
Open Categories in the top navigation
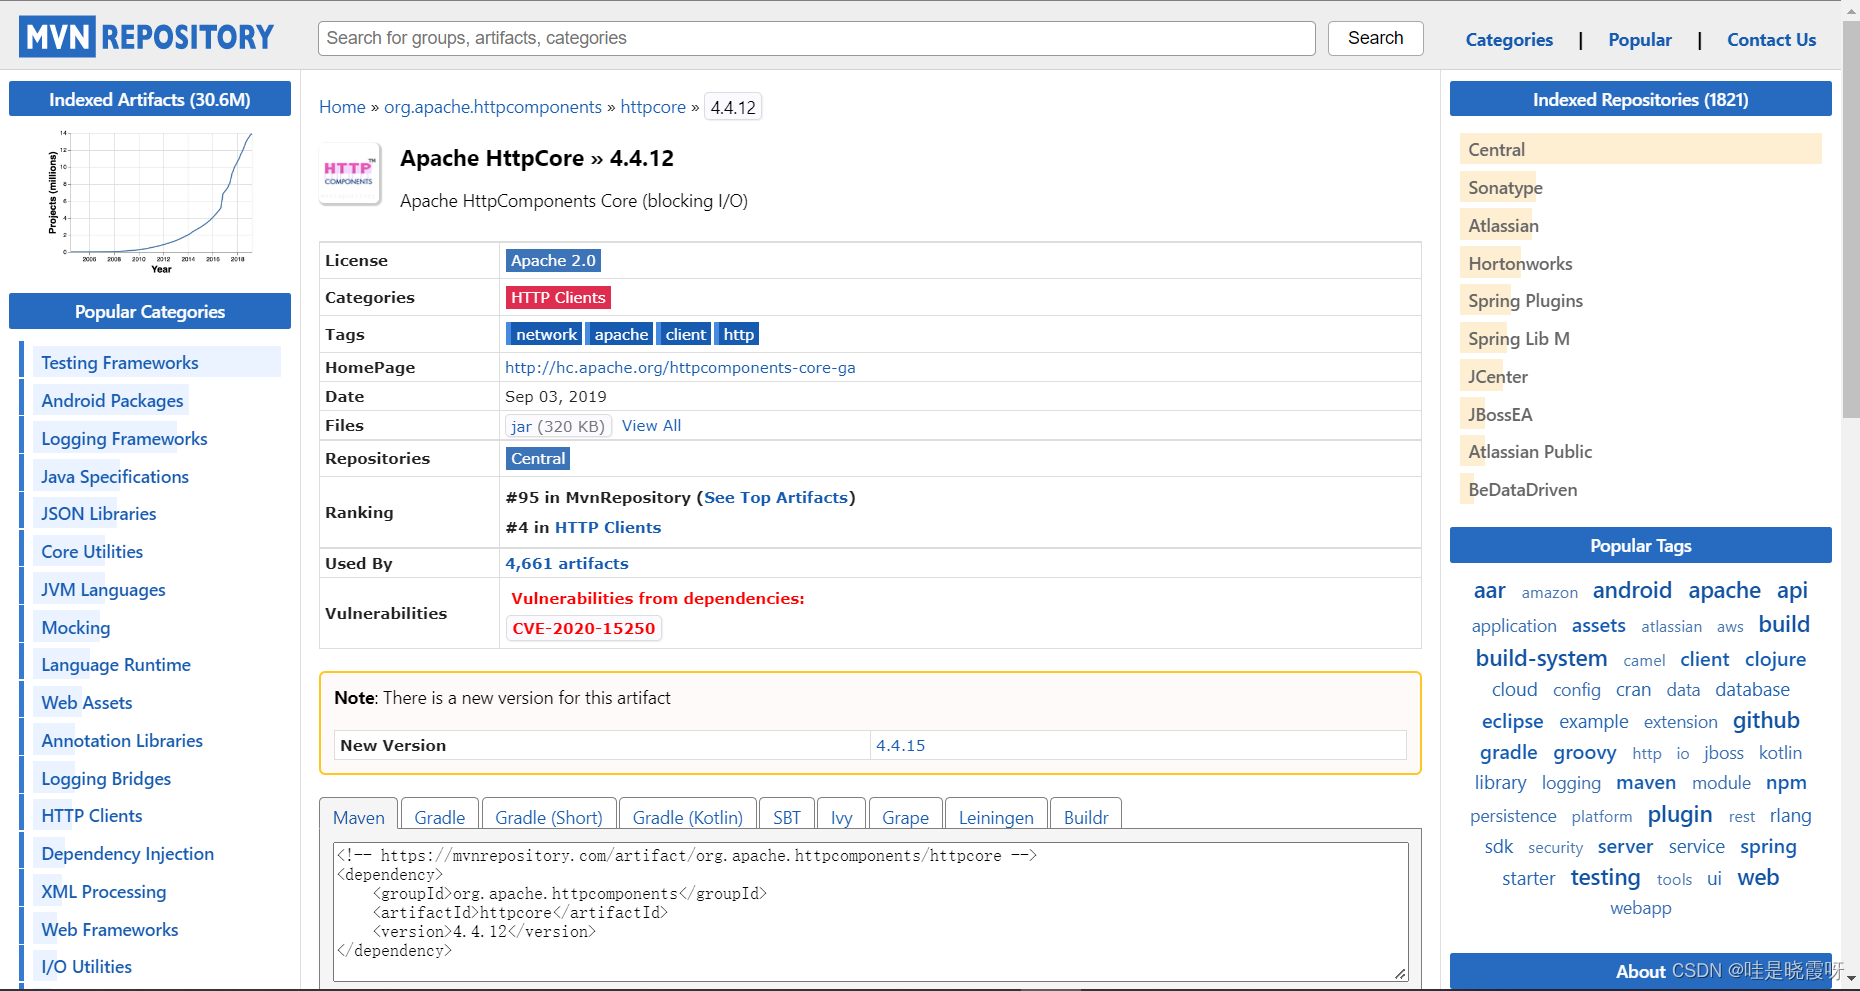(1509, 40)
